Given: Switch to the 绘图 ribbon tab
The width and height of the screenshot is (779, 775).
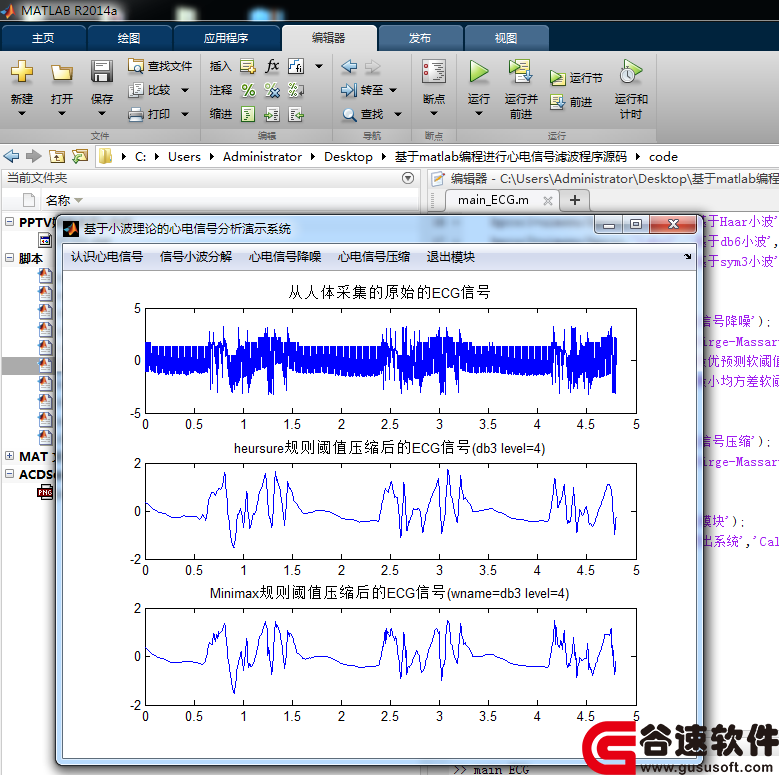Looking at the screenshot, I should (129, 38).
